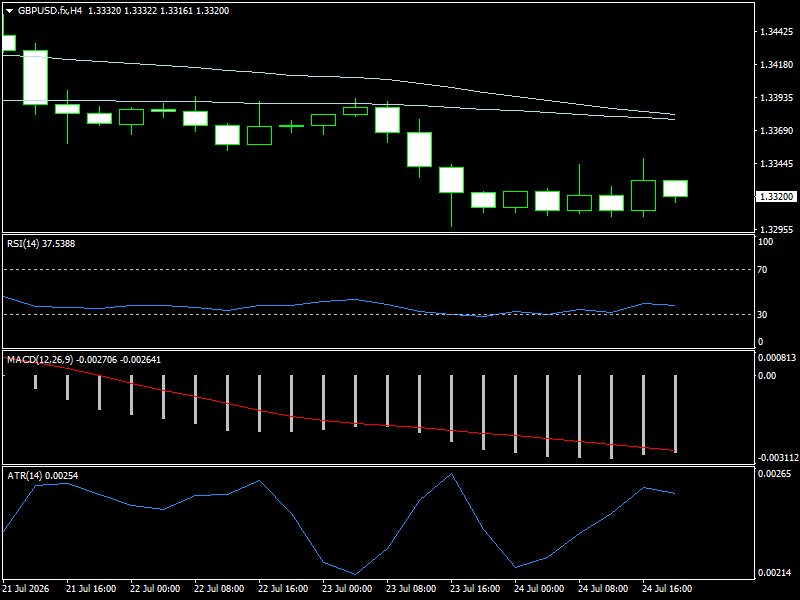Click the MACD -0.003112 scale value
The height and width of the screenshot is (600, 800).
[777, 458]
